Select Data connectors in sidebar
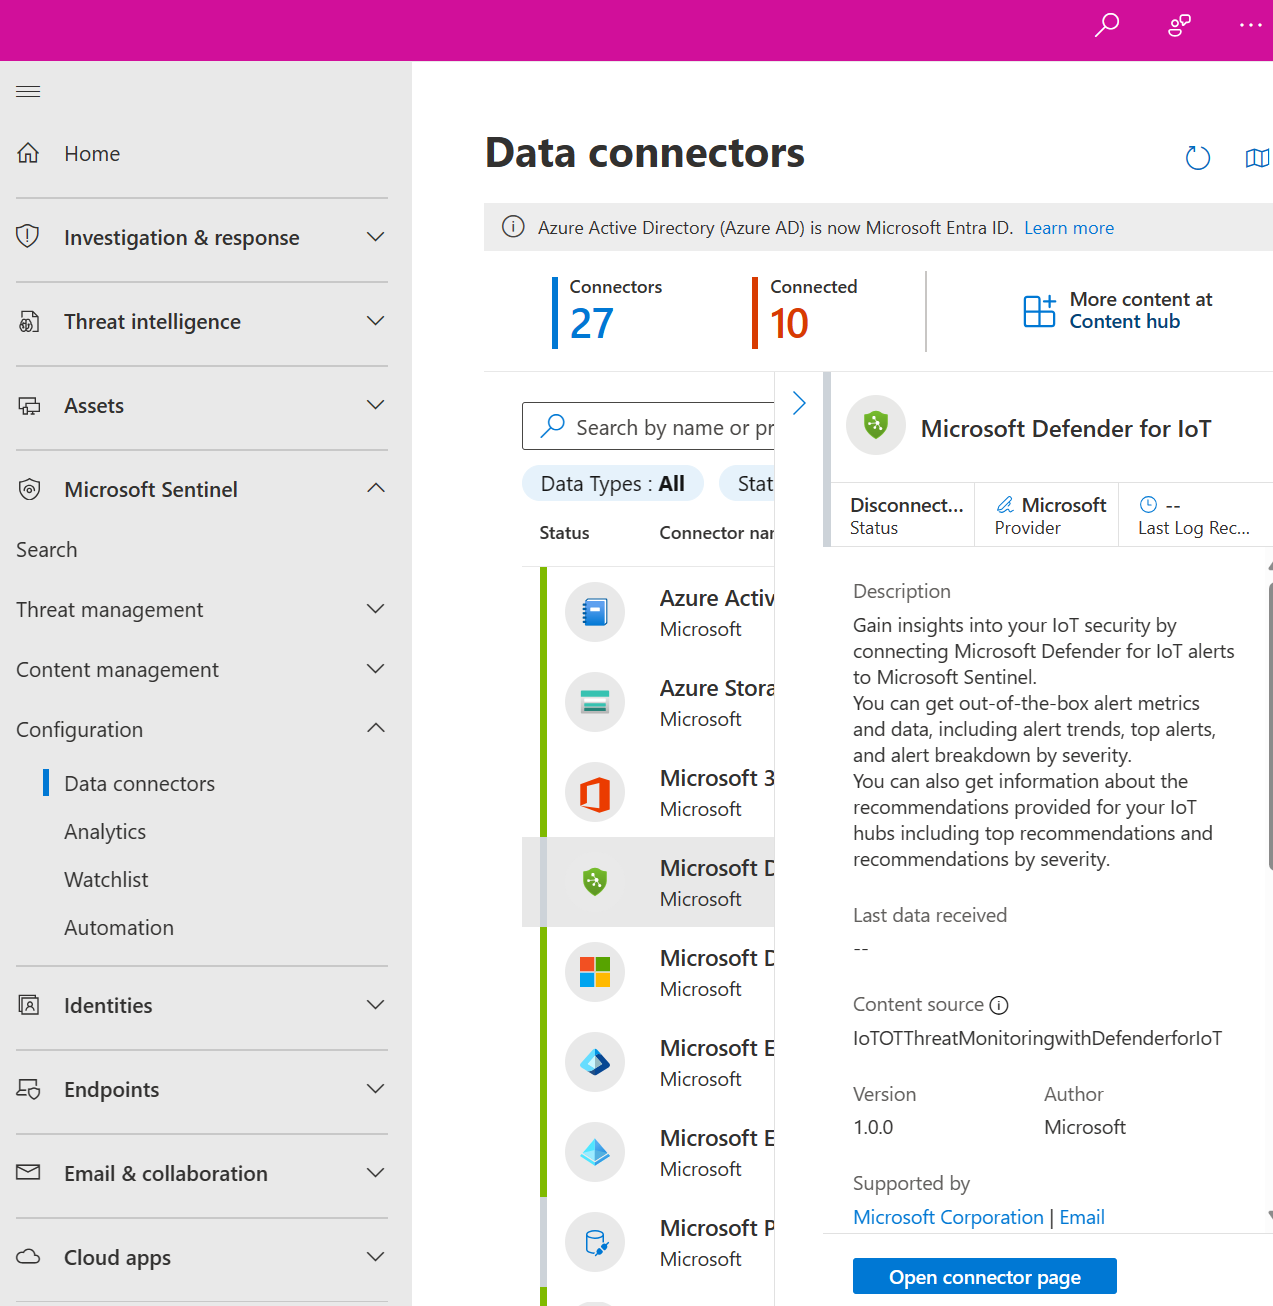The width and height of the screenshot is (1273, 1306). 140,784
